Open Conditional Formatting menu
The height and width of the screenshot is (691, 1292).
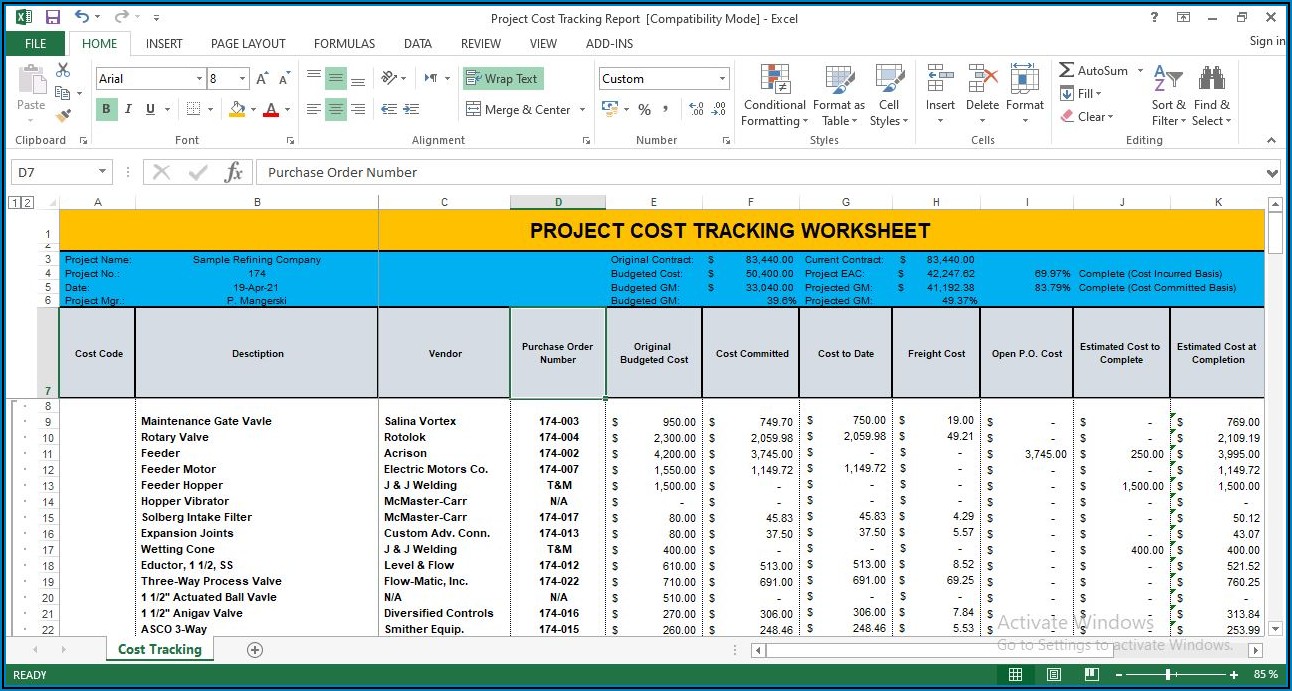774,97
